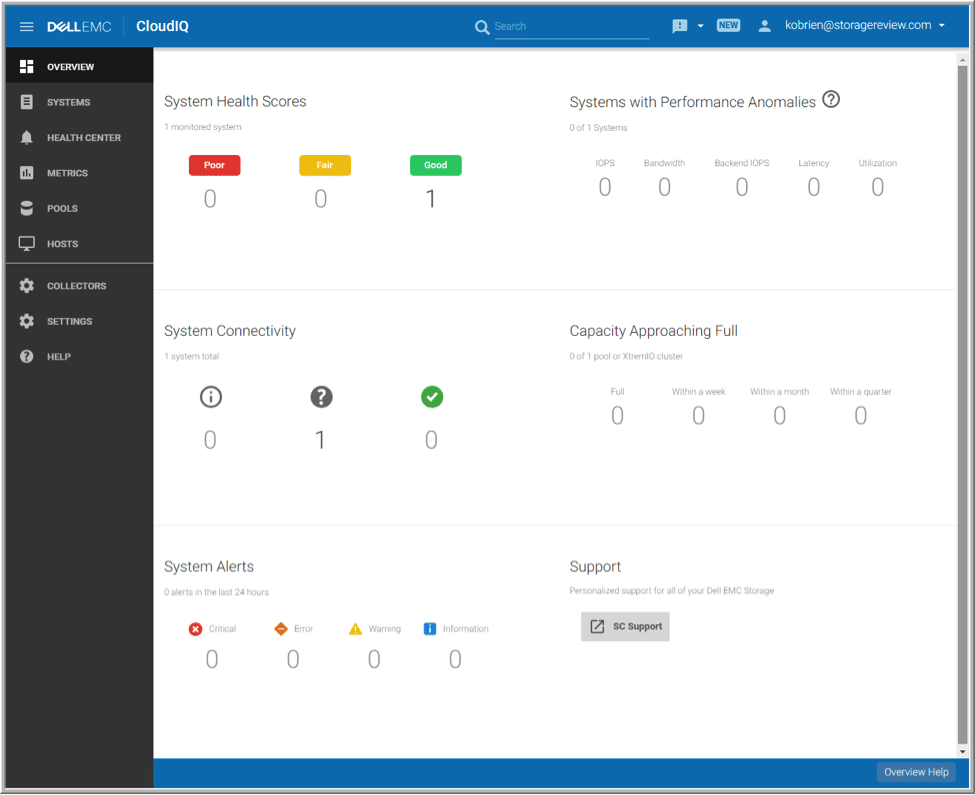Click '0 alerts in the last 24 hours'

click(216, 592)
